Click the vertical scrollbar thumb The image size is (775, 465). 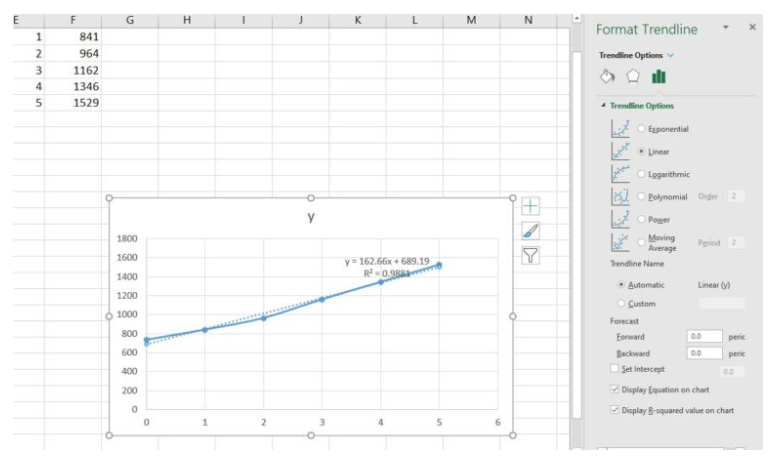(x=576, y=235)
